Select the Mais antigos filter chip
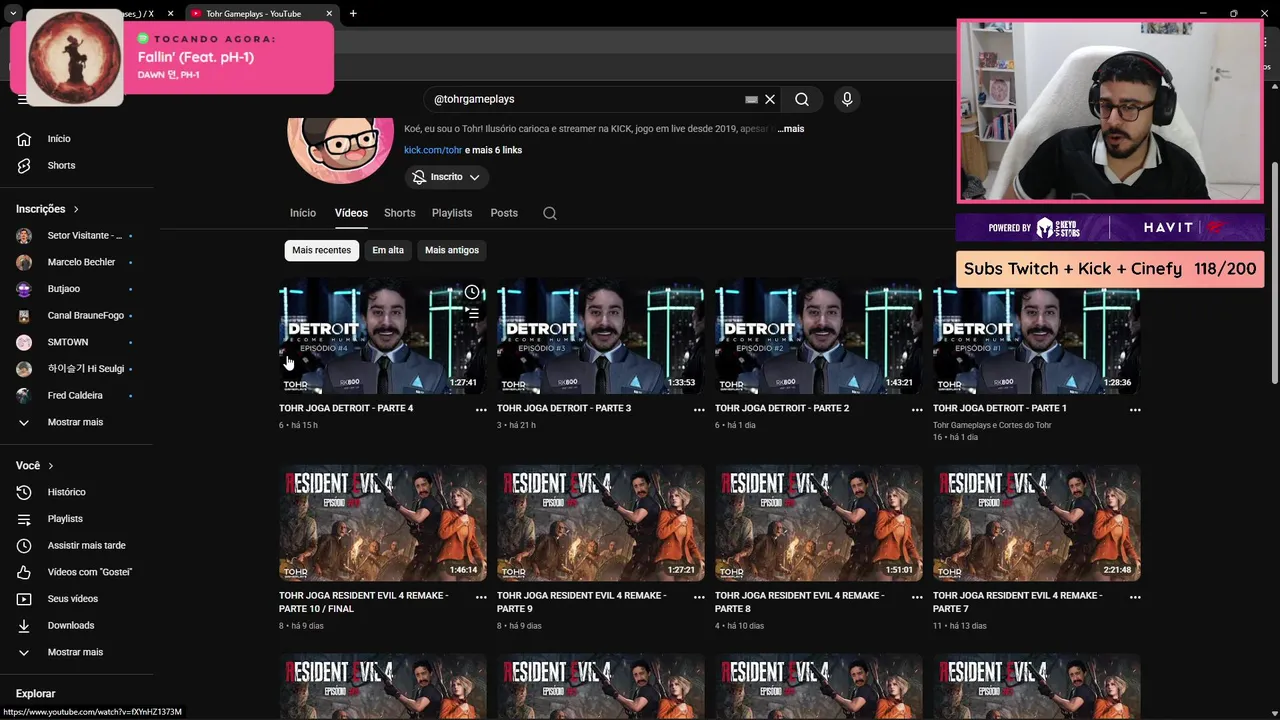1280x720 pixels. tap(452, 250)
